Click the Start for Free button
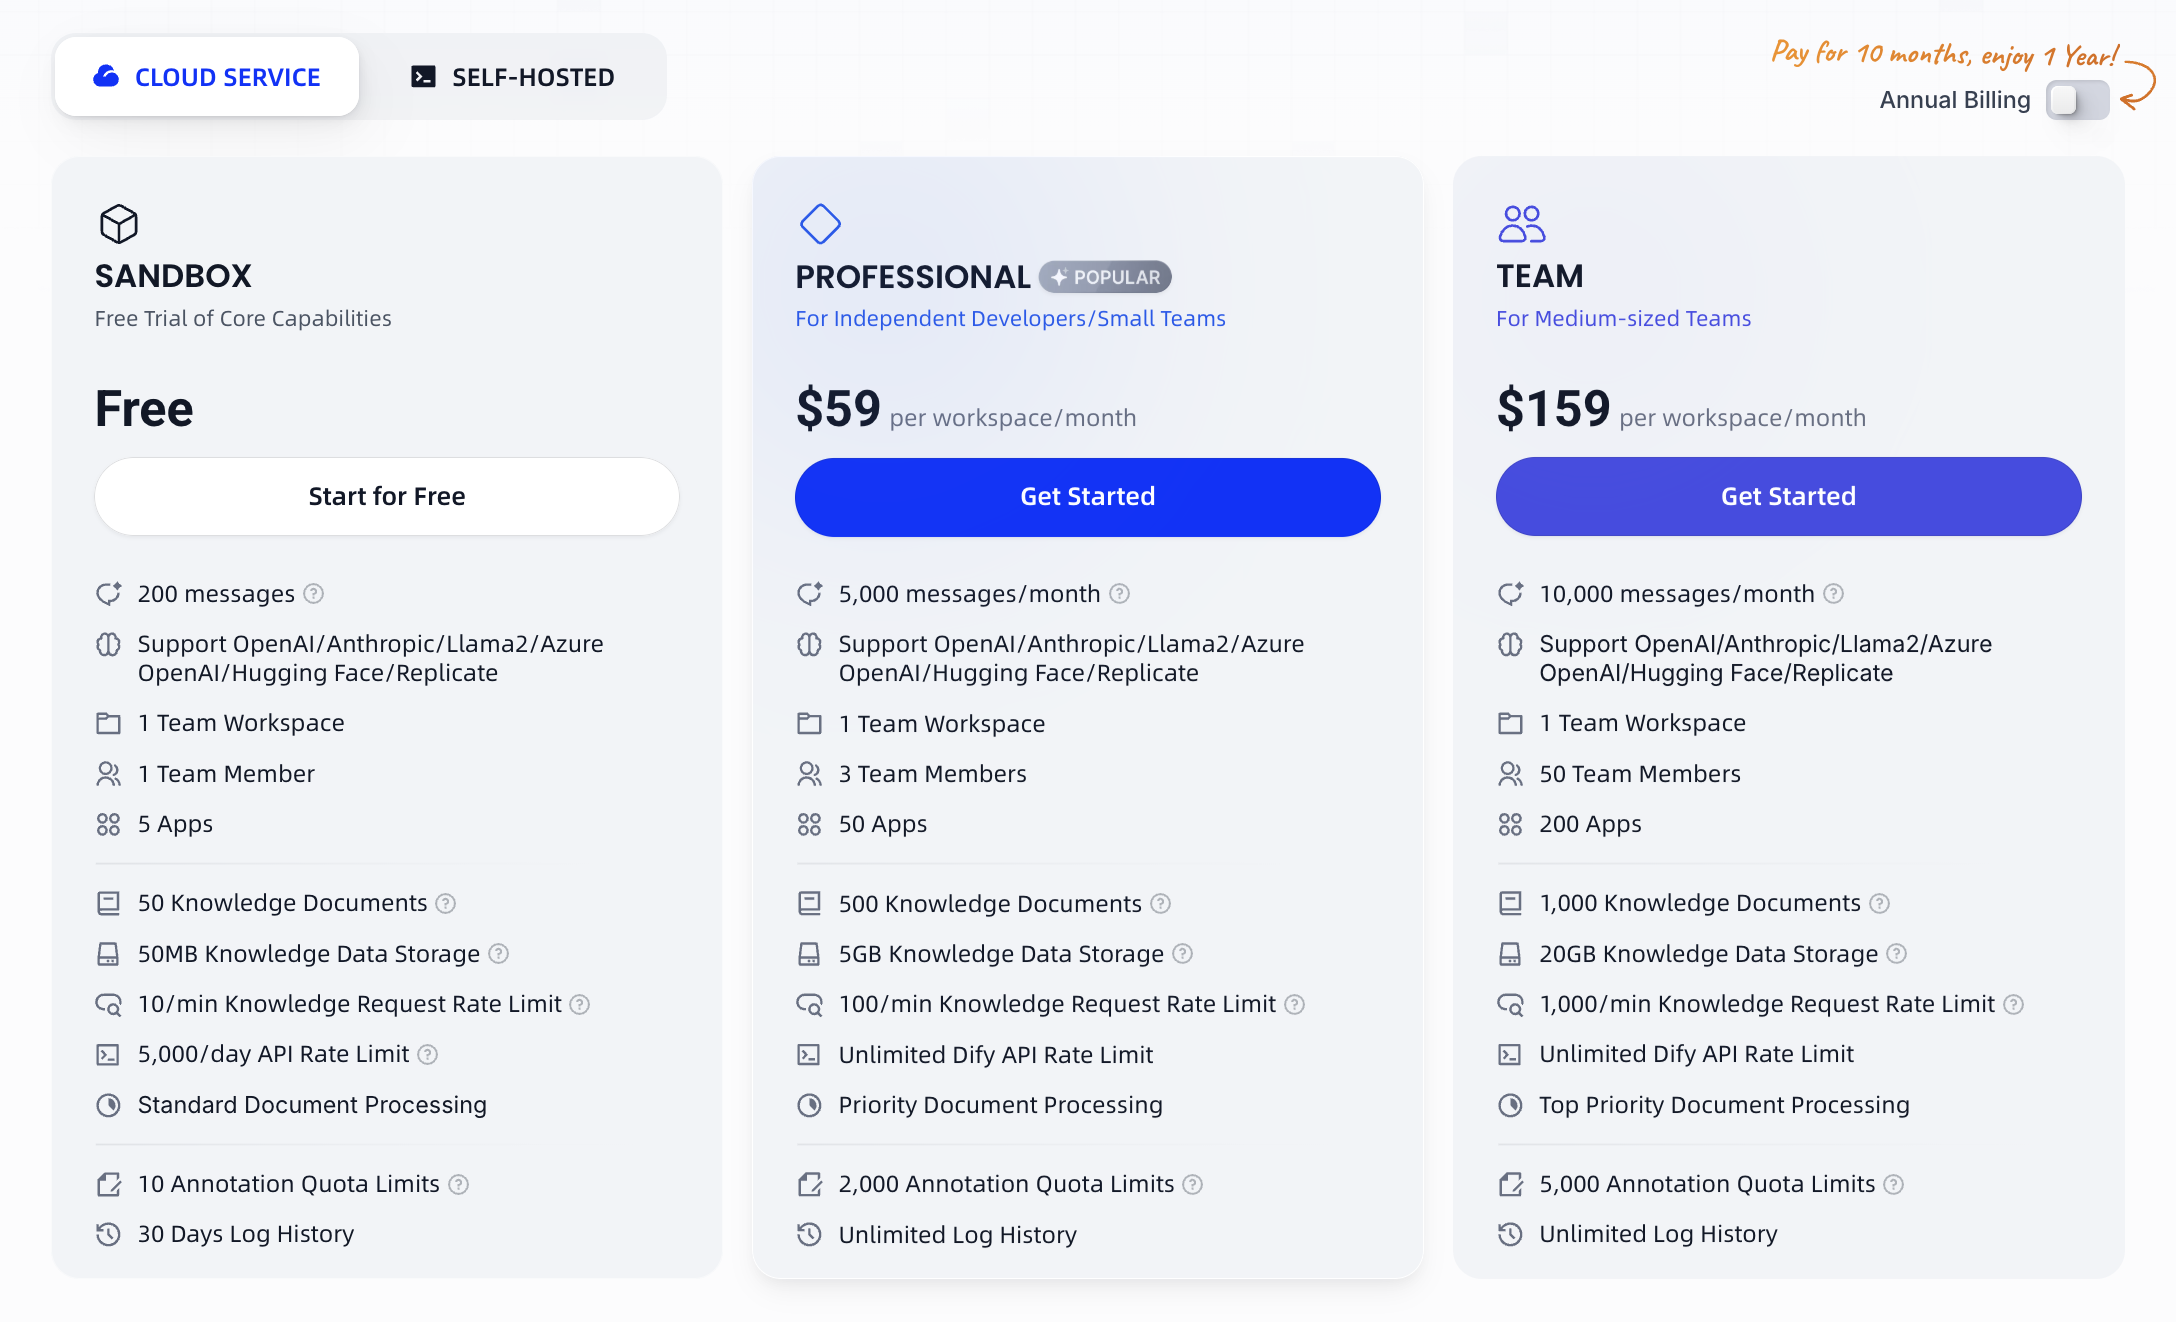This screenshot has height=1322, width=2176. 387,497
